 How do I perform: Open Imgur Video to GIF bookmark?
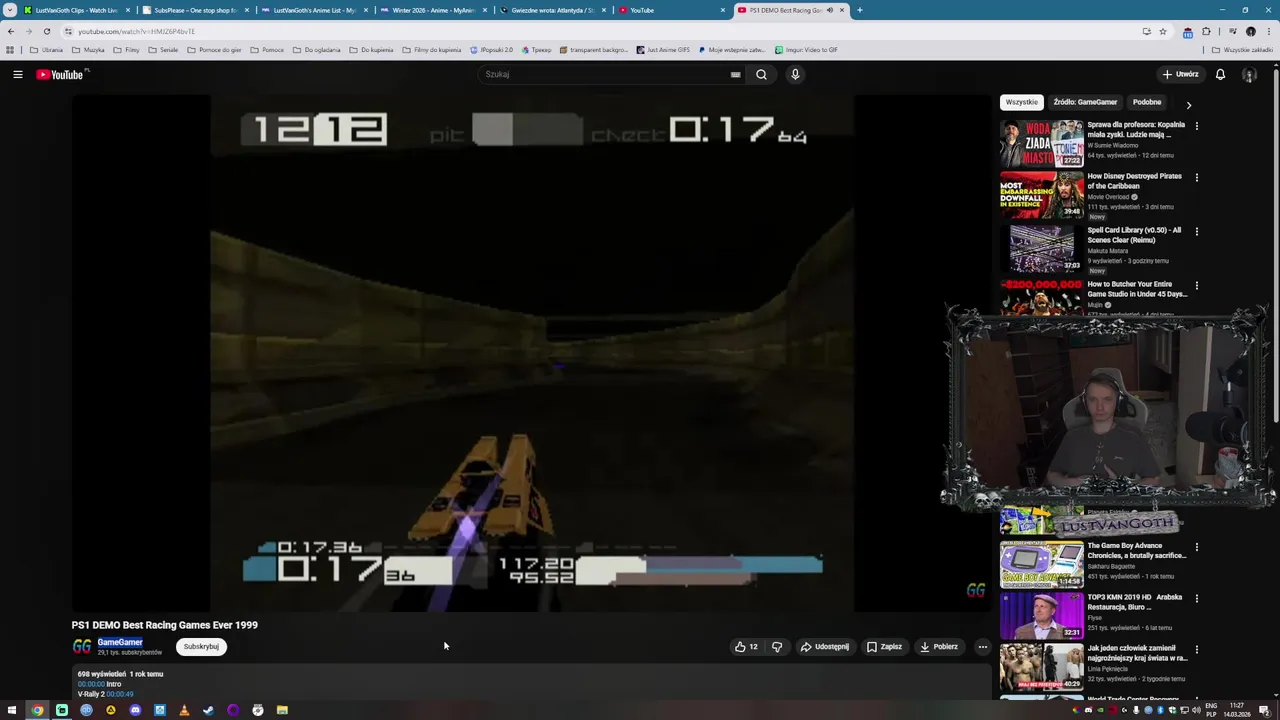[x=806, y=50]
